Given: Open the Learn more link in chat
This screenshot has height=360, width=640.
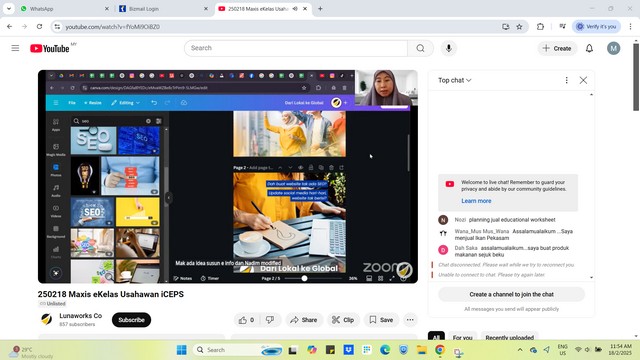Looking at the screenshot, I should point(476,201).
